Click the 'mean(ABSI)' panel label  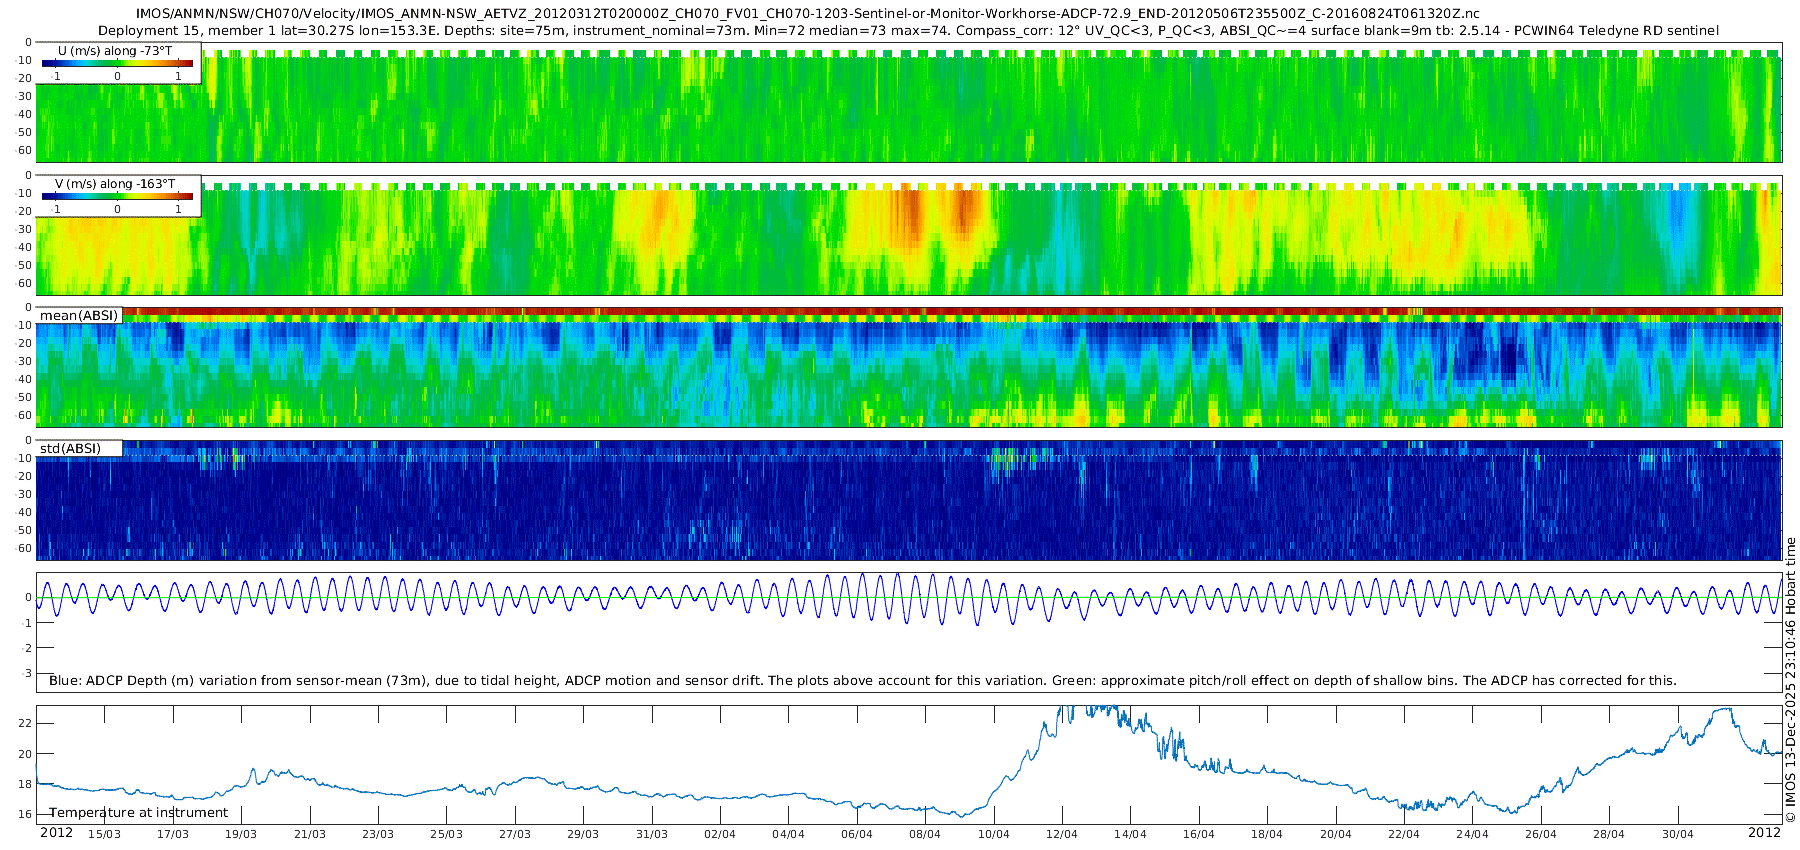tap(79, 315)
